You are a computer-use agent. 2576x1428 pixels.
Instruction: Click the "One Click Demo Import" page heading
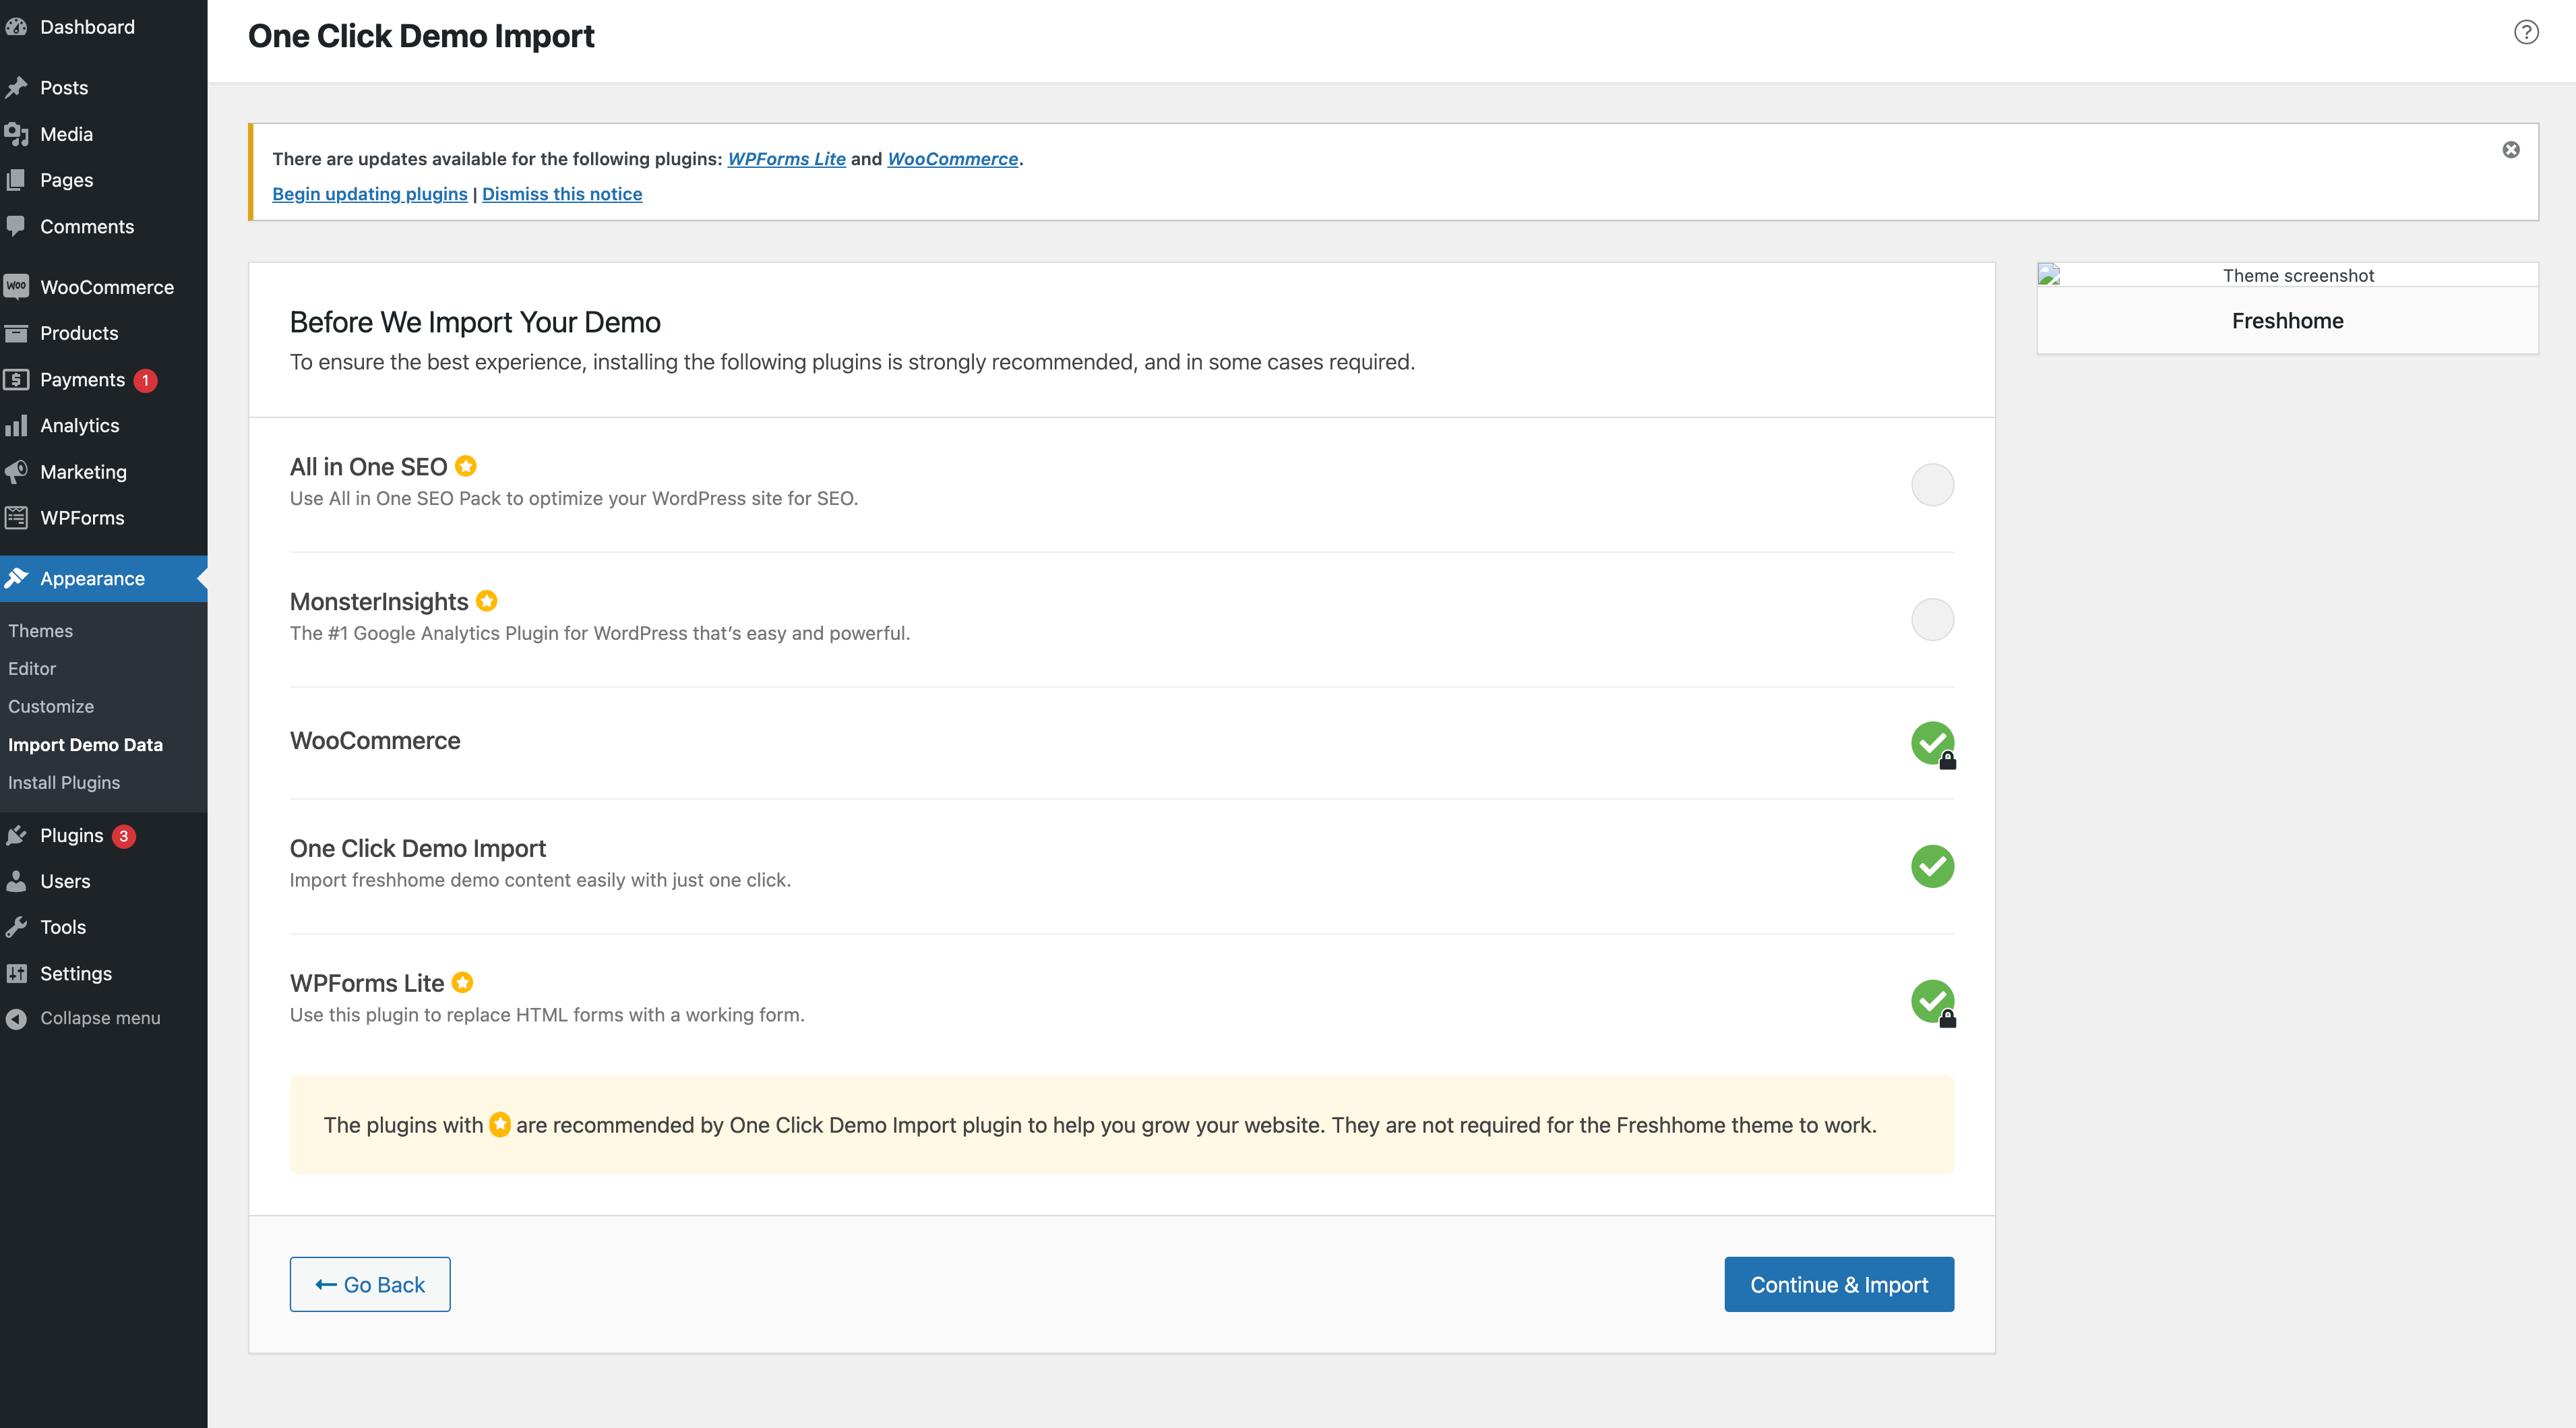click(x=421, y=36)
